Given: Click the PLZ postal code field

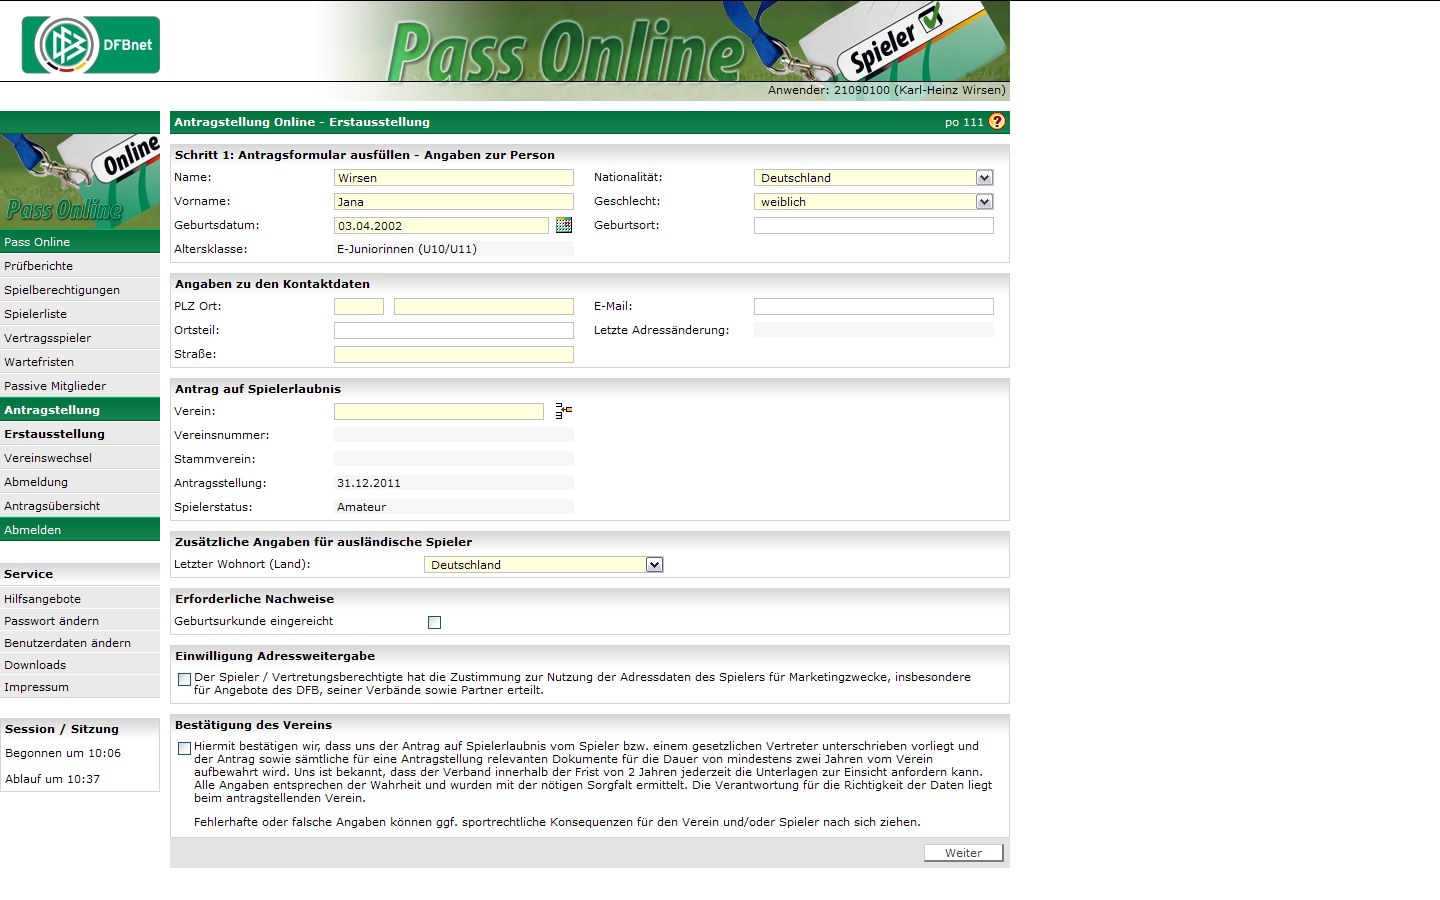Looking at the screenshot, I should click(359, 307).
